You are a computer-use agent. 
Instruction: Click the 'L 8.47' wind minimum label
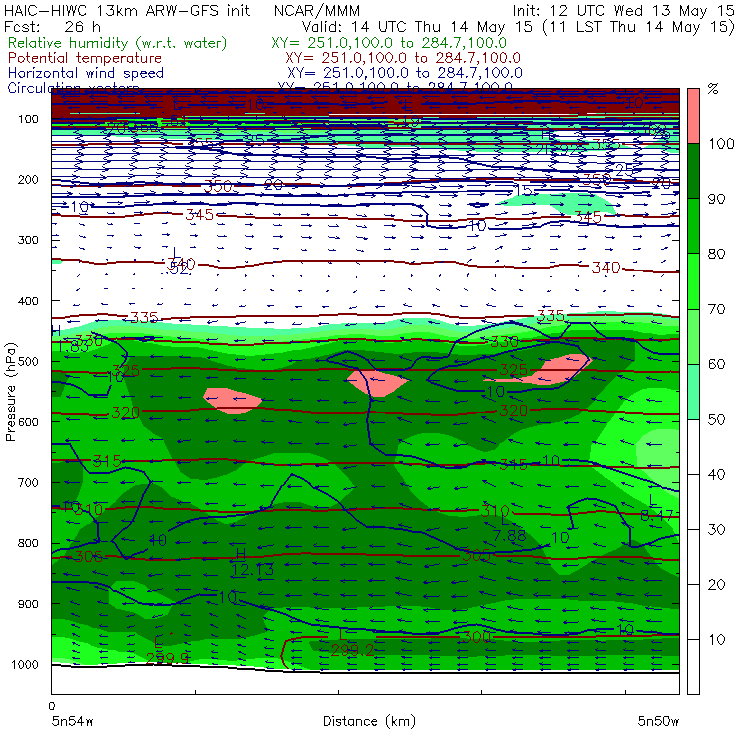[x=657, y=509]
